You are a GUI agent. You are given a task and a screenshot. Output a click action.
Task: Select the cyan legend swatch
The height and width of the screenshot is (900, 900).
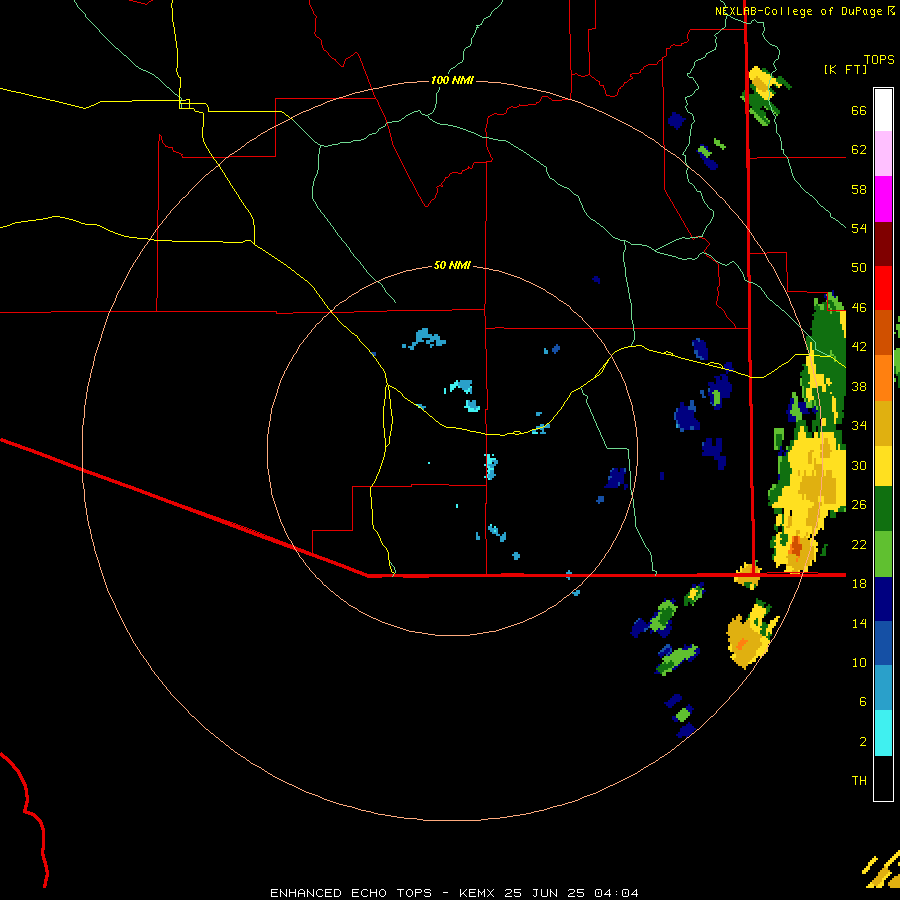pyautogui.click(x=883, y=734)
